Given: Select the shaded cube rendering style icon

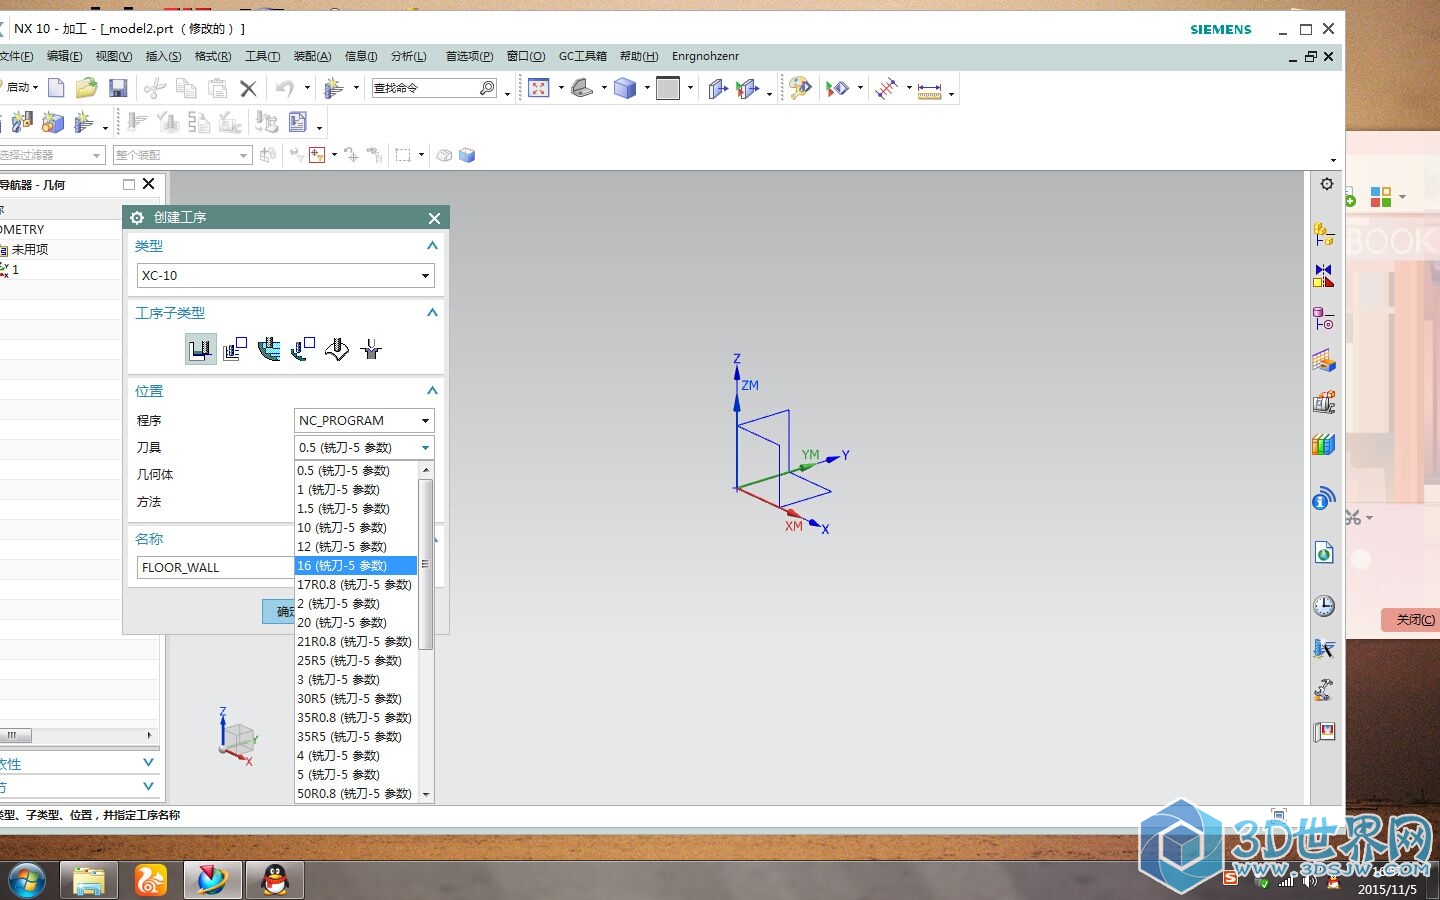Looking at the screenshot, I should (625, 88).
